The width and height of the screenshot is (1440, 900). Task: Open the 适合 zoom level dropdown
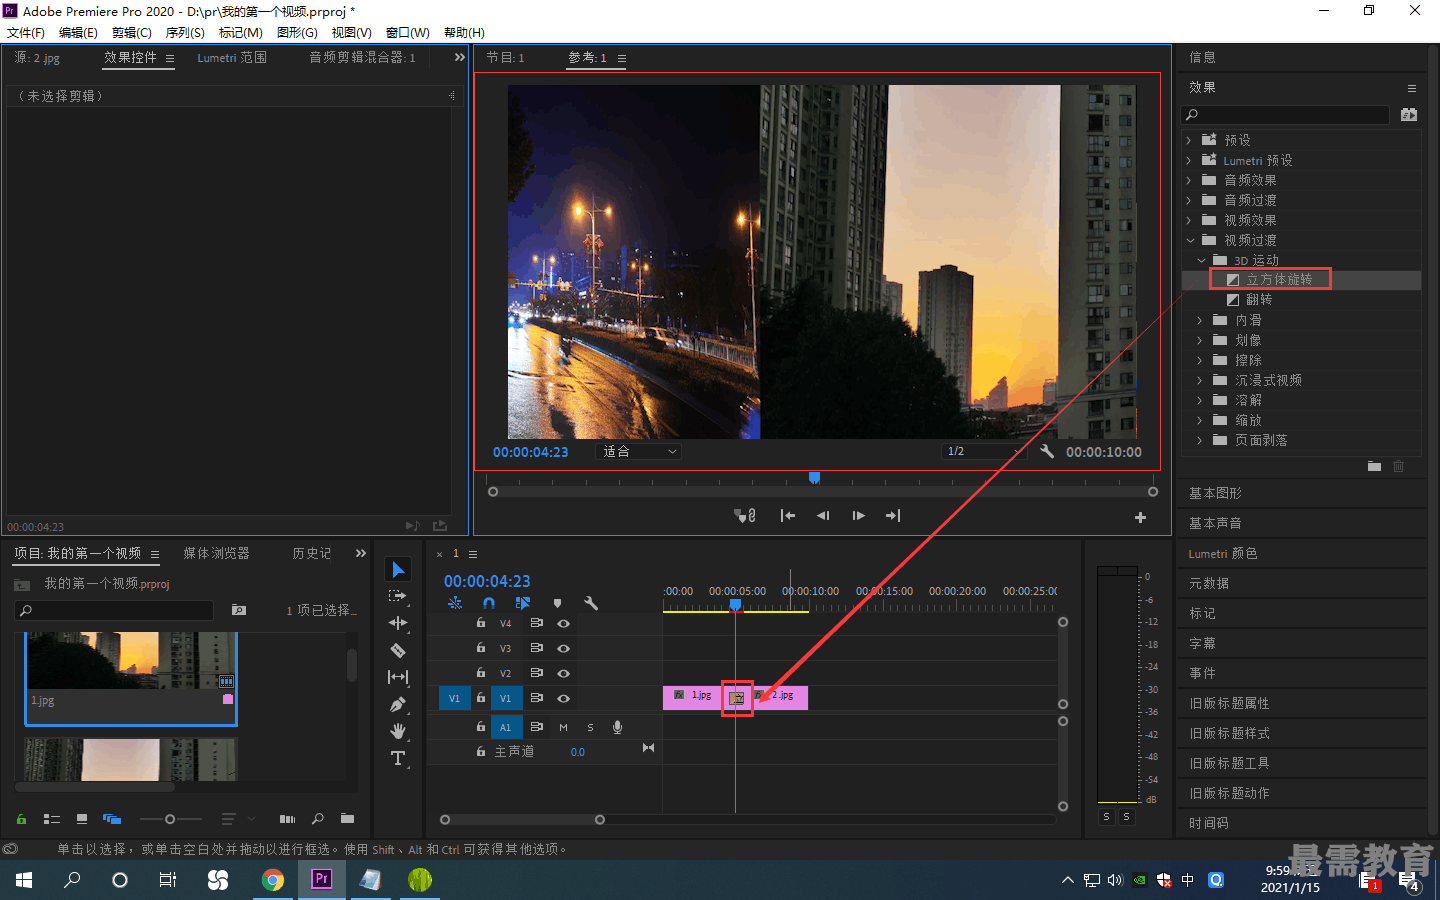coord(639,452)
